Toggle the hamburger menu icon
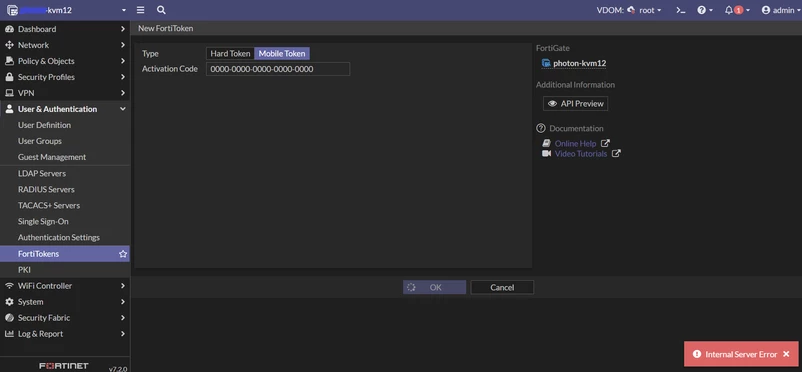Screen dimensions: 802x372 (x=141, y=10)
